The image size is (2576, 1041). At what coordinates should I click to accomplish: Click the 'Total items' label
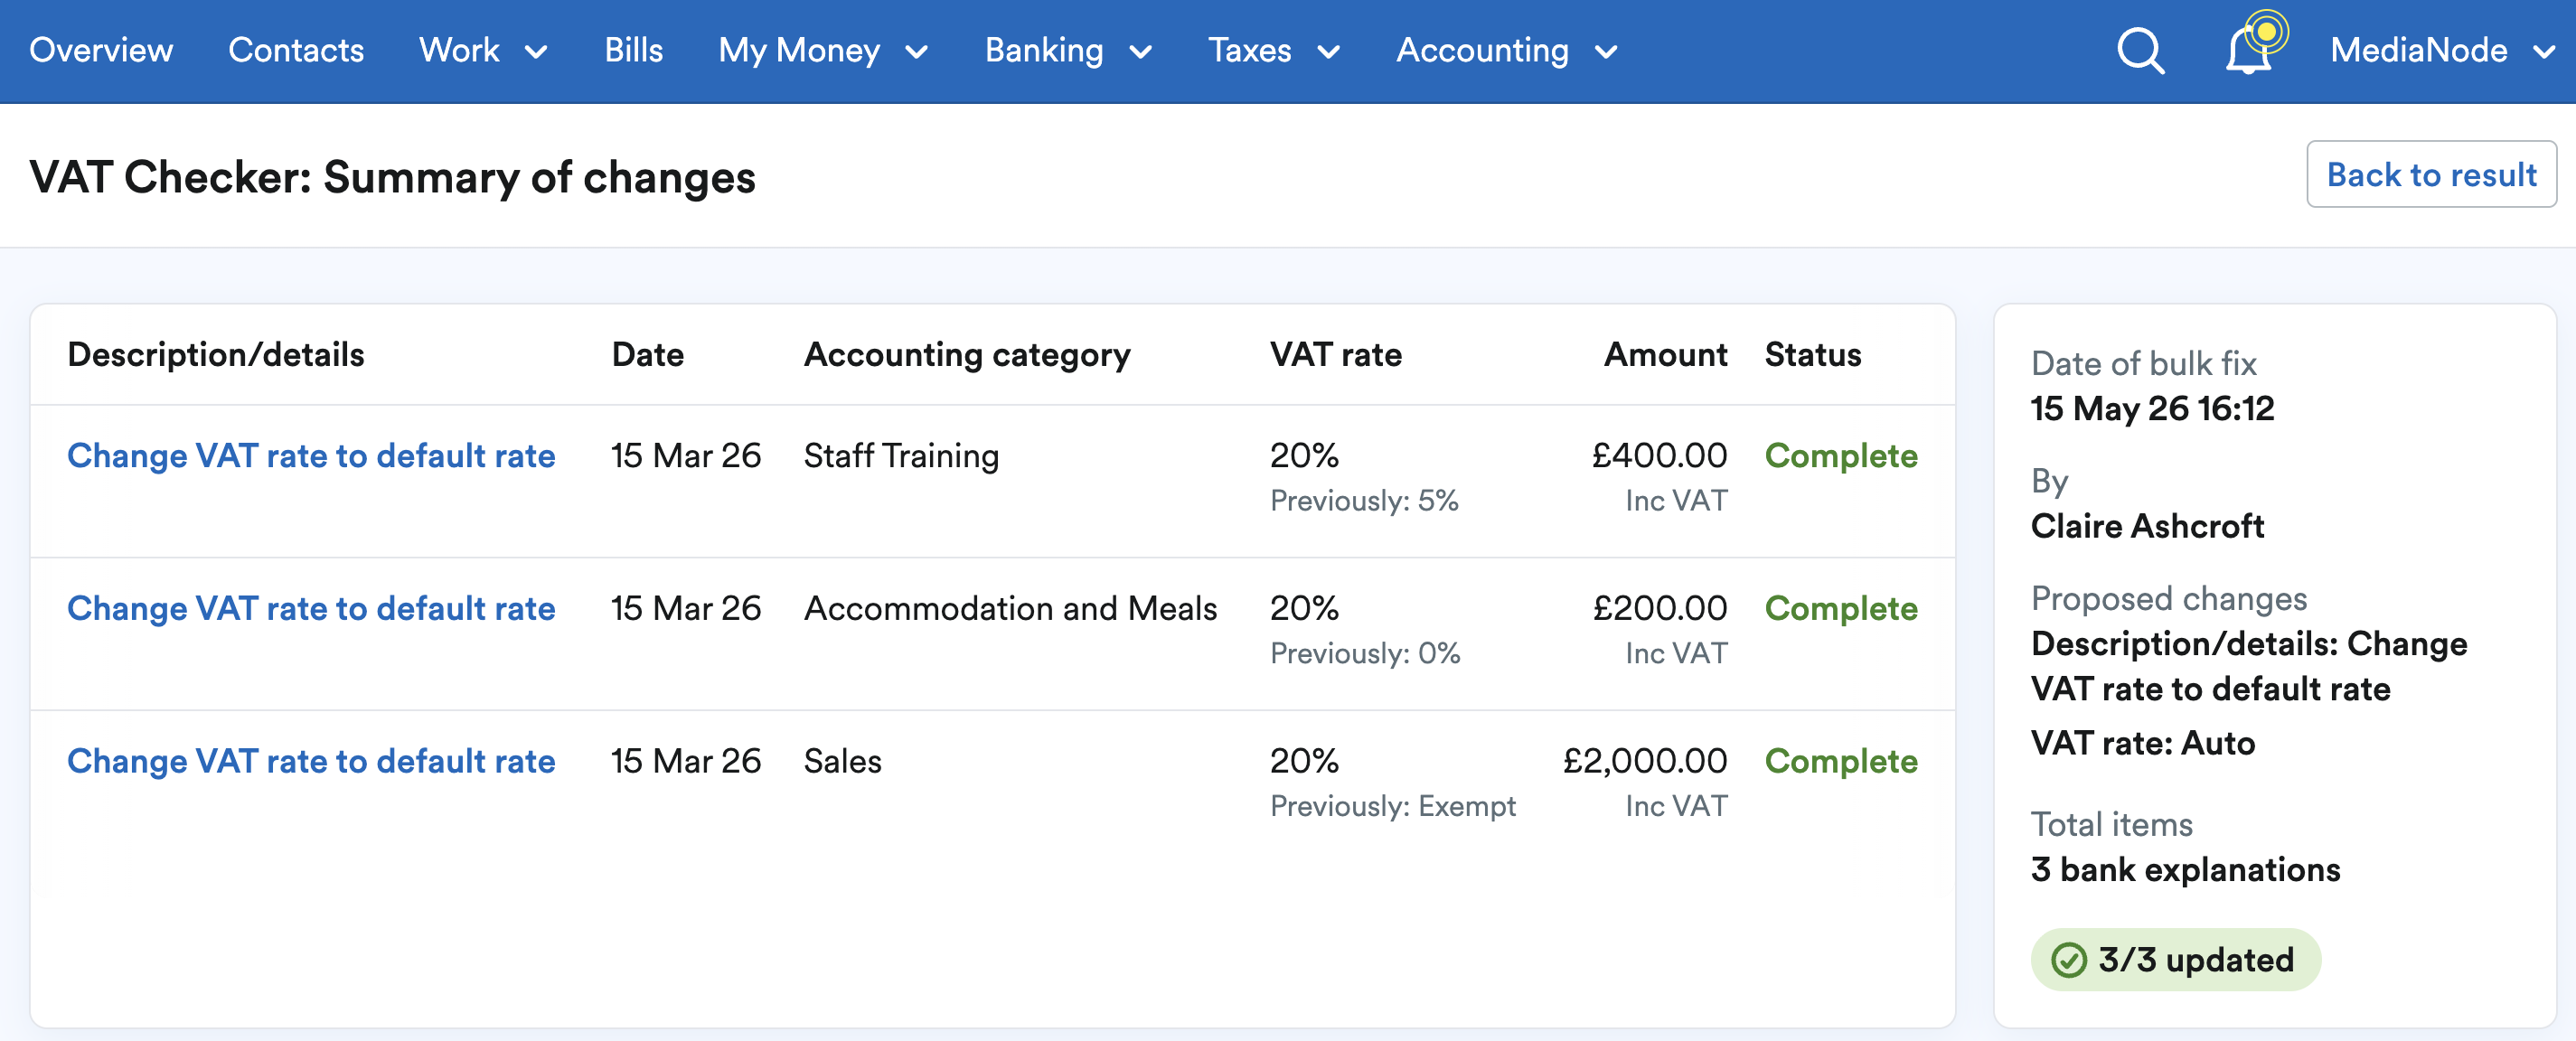(2111, 825)
